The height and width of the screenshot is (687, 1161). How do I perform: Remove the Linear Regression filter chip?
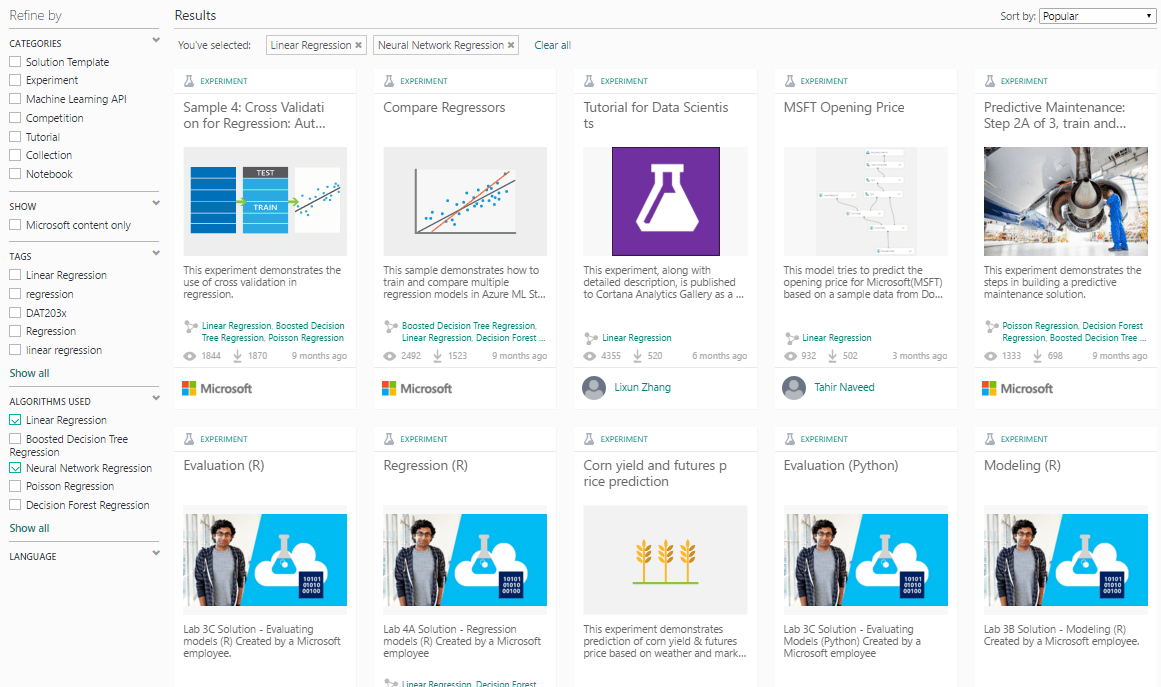[359, 46]
